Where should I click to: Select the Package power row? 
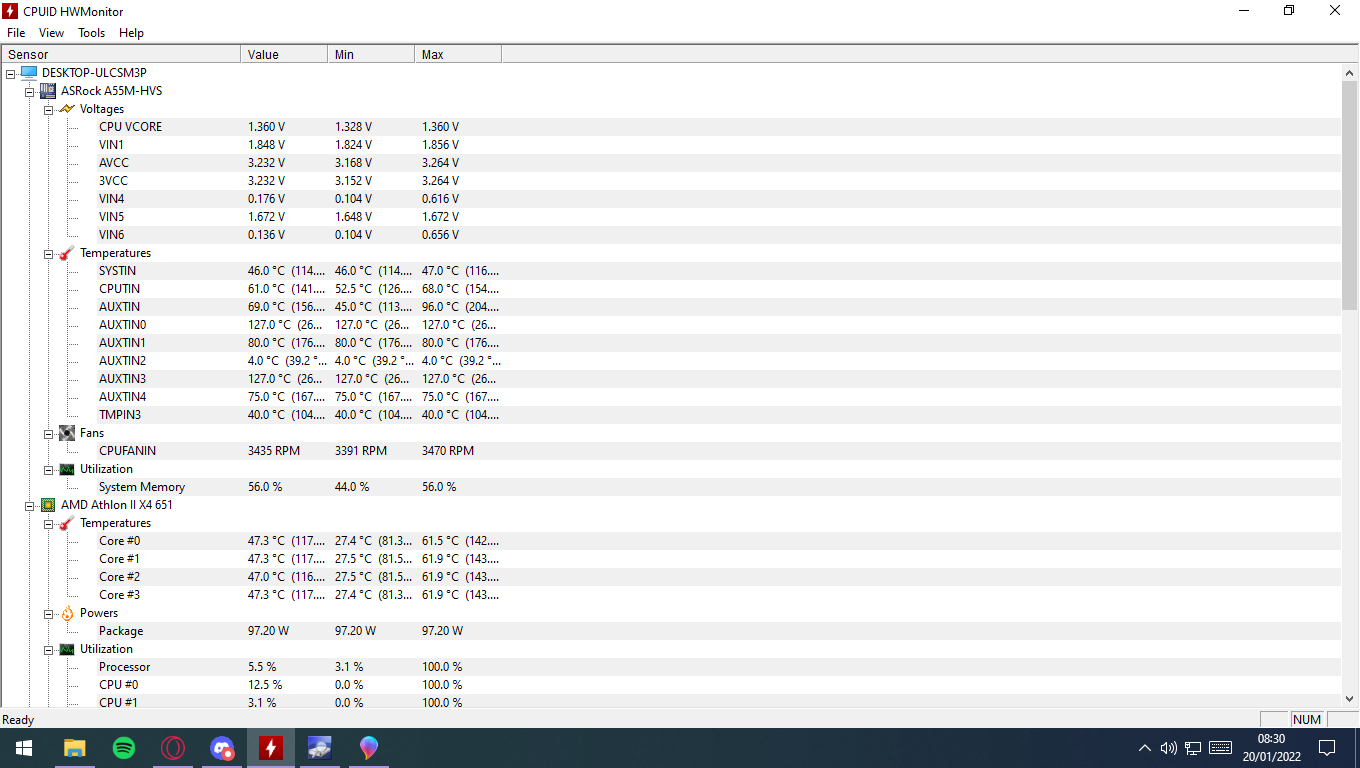[x=671, y=631]
